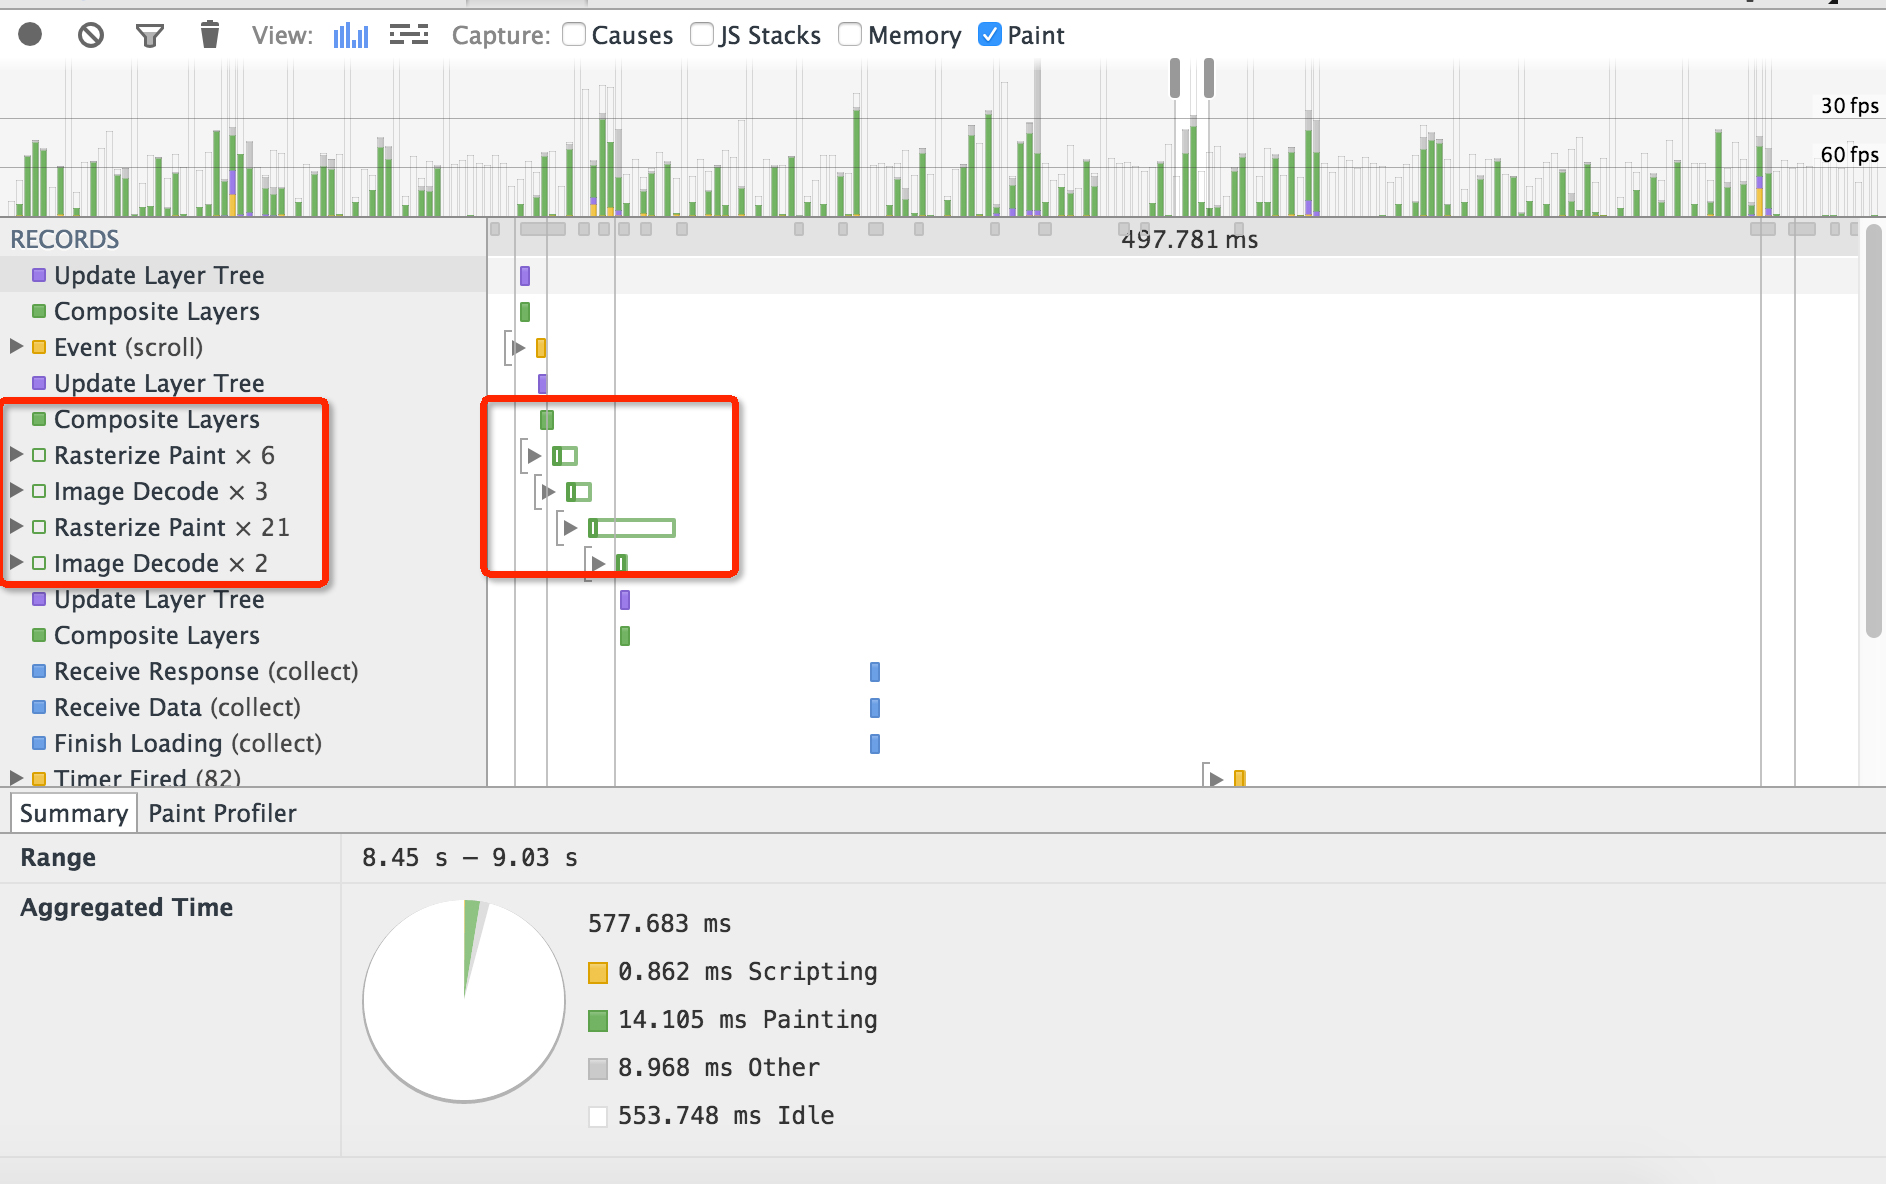Click the aggregated time pie chart

click(x=464, y=1000)
